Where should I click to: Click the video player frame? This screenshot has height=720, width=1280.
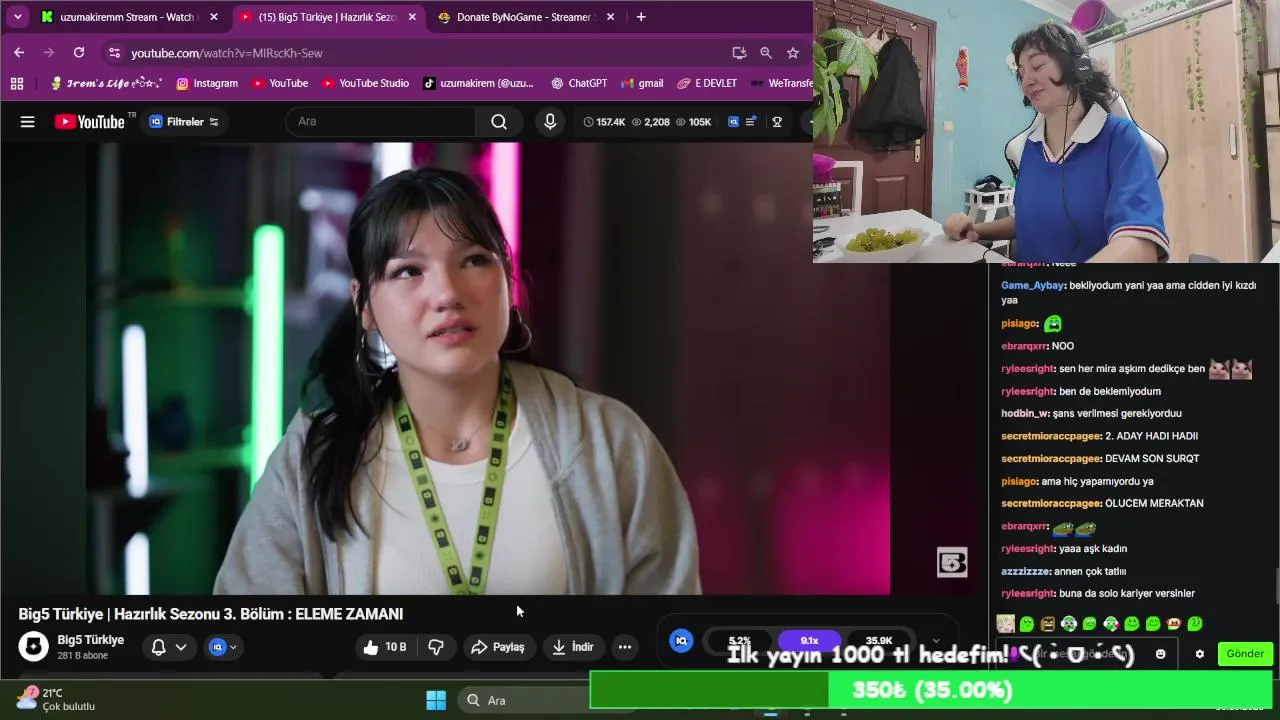coord(487,368)
